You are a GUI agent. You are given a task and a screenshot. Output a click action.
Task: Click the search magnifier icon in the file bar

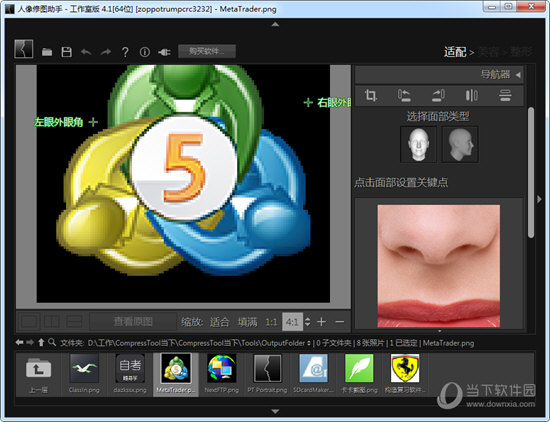pyautogui.click(x=52, y=342)
